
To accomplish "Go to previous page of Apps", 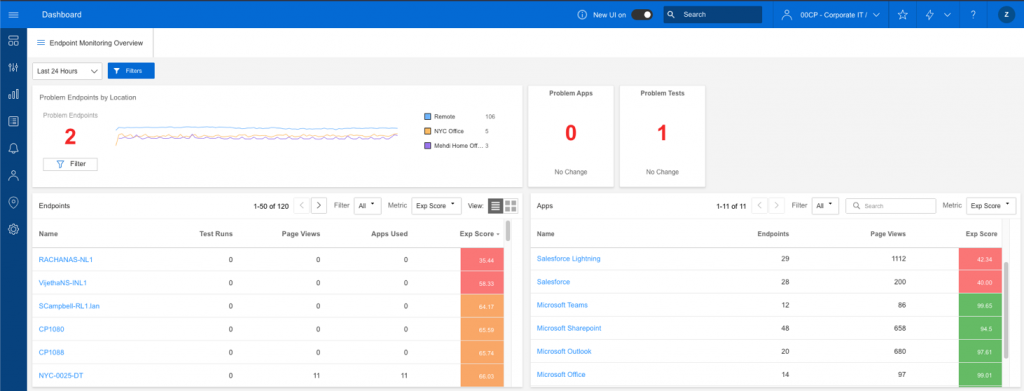I will (x=760, y=206).
